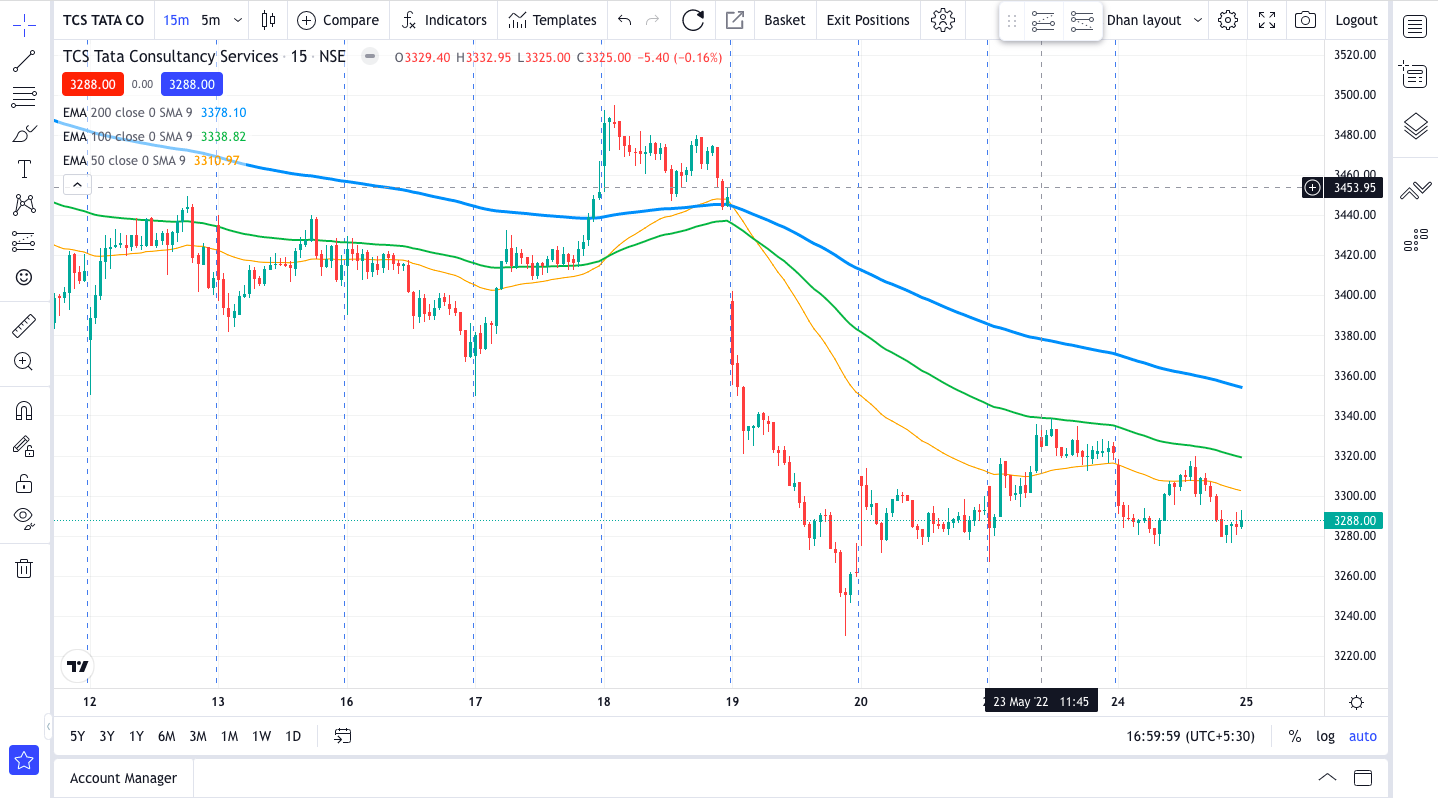The height and width of the screenshot is (798, 1438).
Task: Refresh the chart with reload icon
Action: [x=692, y=20]
